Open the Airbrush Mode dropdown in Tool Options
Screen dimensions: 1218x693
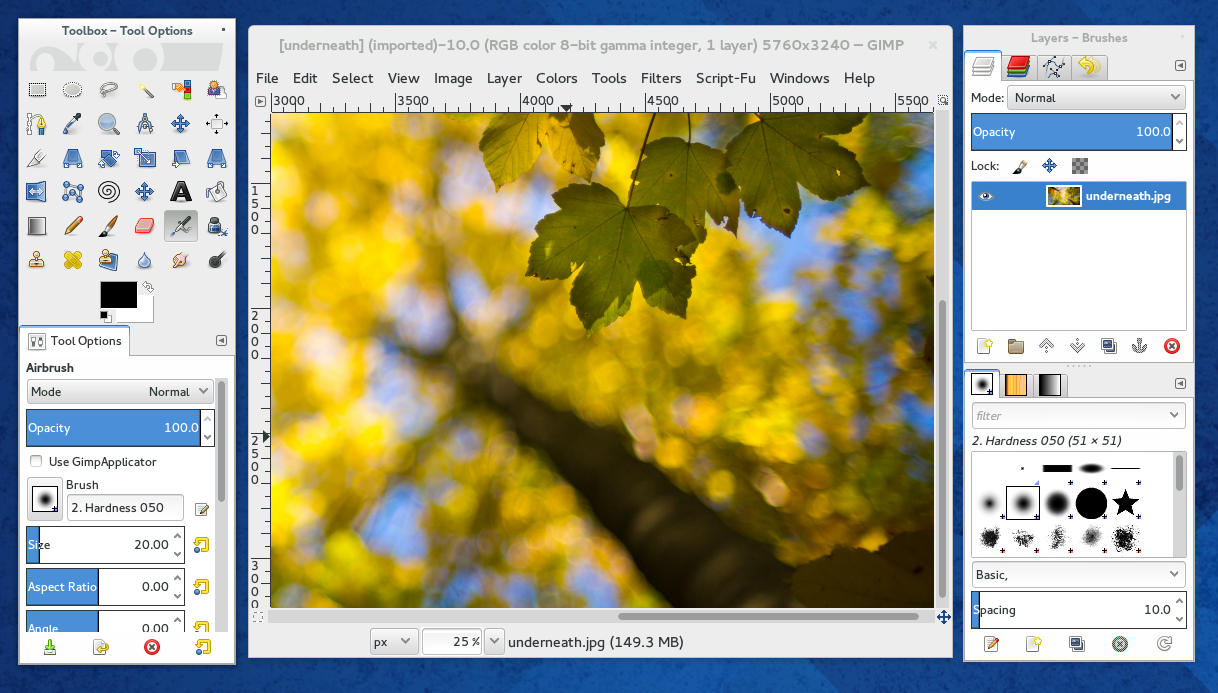121,392
